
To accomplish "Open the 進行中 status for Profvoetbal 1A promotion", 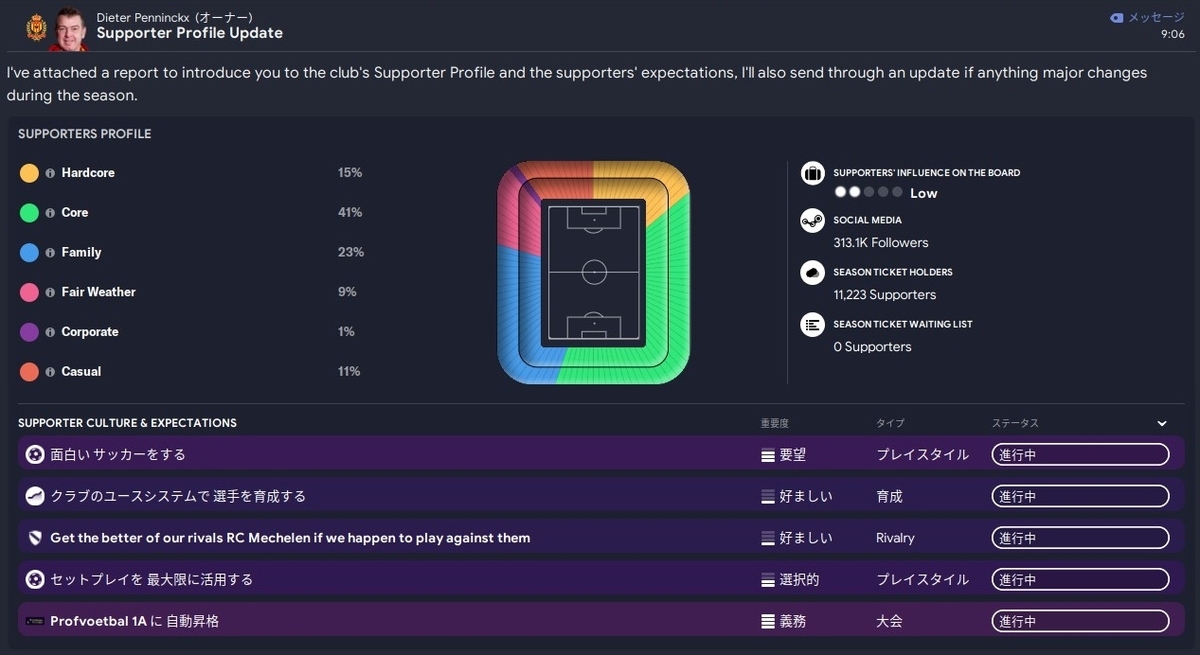I will click(1080, 621).
